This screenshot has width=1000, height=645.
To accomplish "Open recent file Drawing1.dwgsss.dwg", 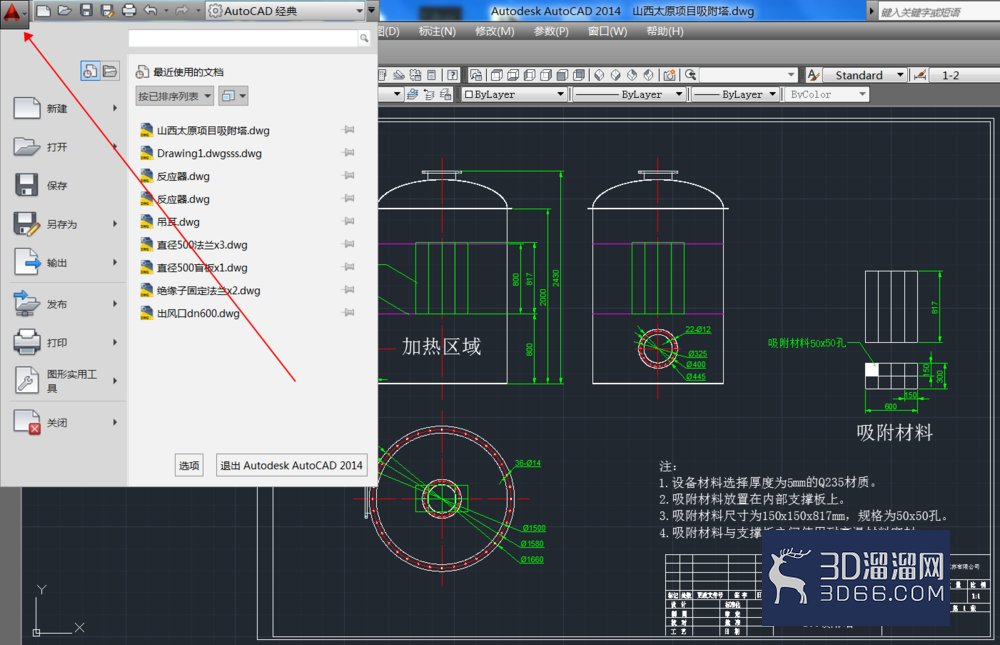I will (209, 153).
